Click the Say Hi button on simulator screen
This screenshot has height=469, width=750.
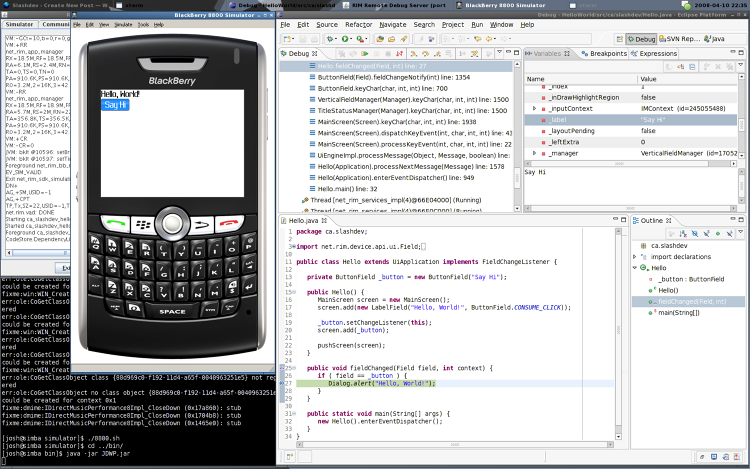click(115, 105)
